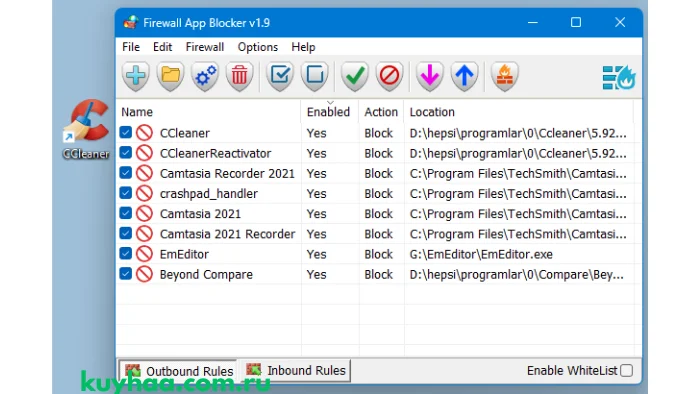Open the Help menu
Image resolution: width=700 pixels, height=394 pixels.
304,47
